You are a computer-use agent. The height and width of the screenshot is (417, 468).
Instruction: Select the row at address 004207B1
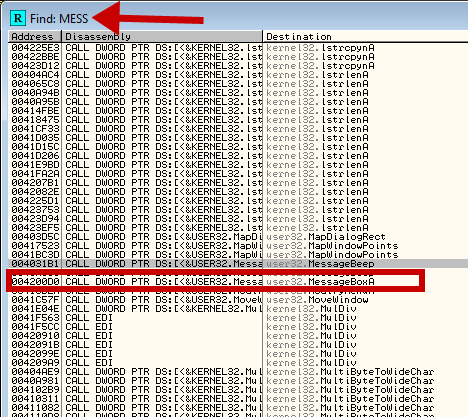238,183
